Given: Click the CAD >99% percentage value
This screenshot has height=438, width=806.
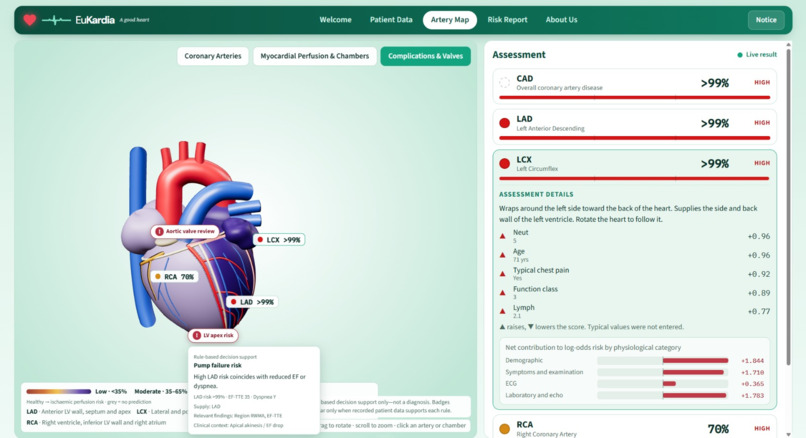Looking at the screenshot, I should point(715,83).
